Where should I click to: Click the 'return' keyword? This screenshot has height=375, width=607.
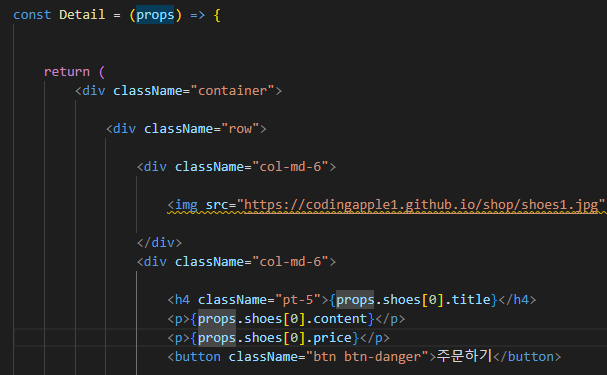[67, 72]
